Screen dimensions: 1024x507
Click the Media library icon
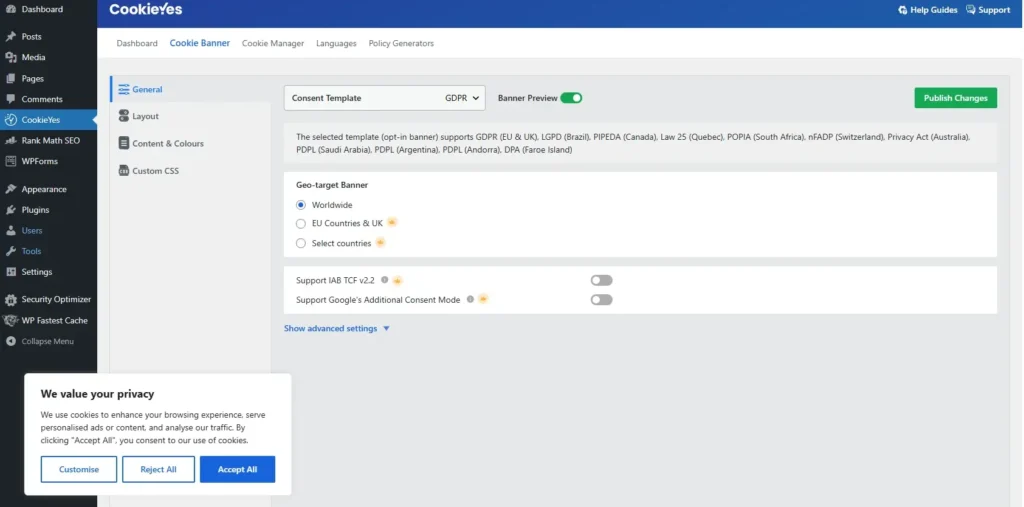(x=10, y=57)
